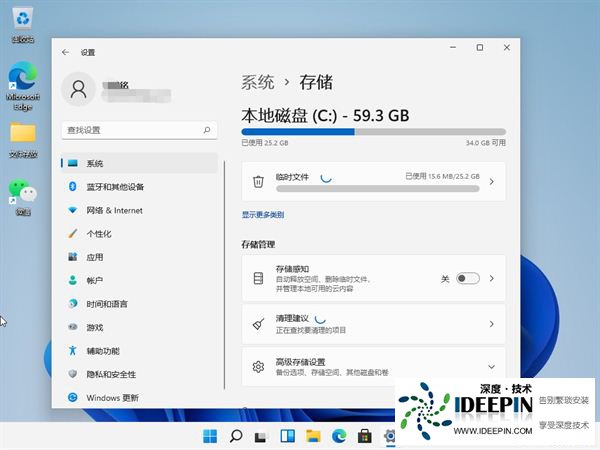Click the back arrow in Settings

(65, 52)
